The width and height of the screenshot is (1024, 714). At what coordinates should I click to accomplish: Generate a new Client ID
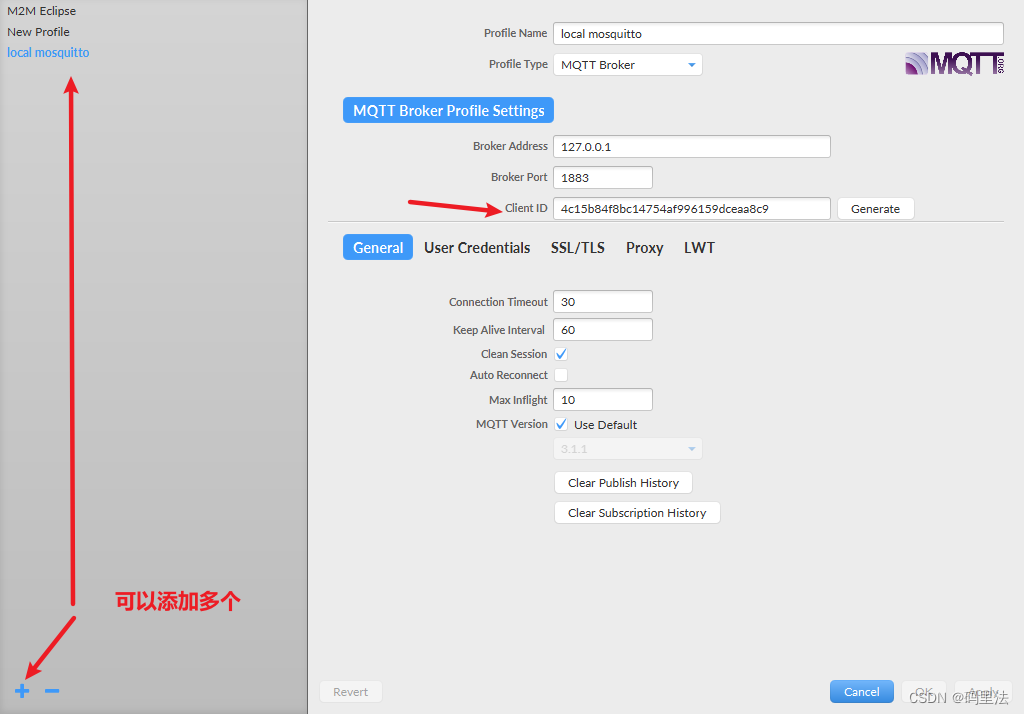pos(875,208)
